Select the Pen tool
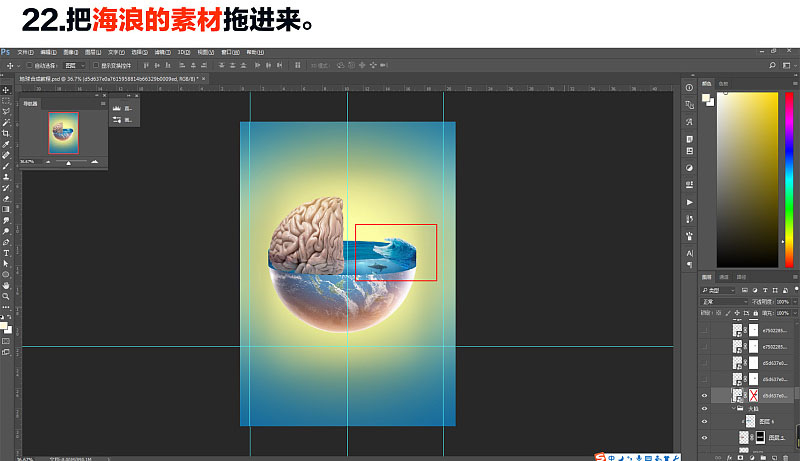This screenshot has height=461, width=800. [x=6, y=242]
